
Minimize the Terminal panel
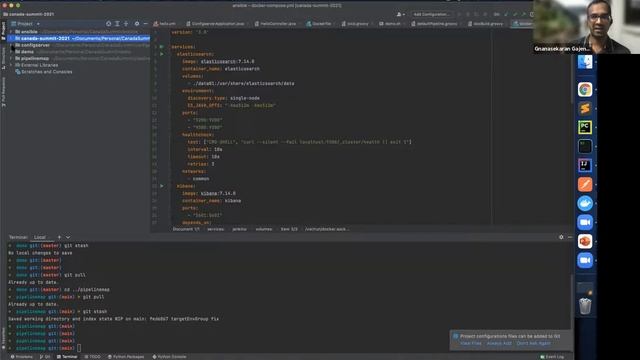click(x=570, y=237)
